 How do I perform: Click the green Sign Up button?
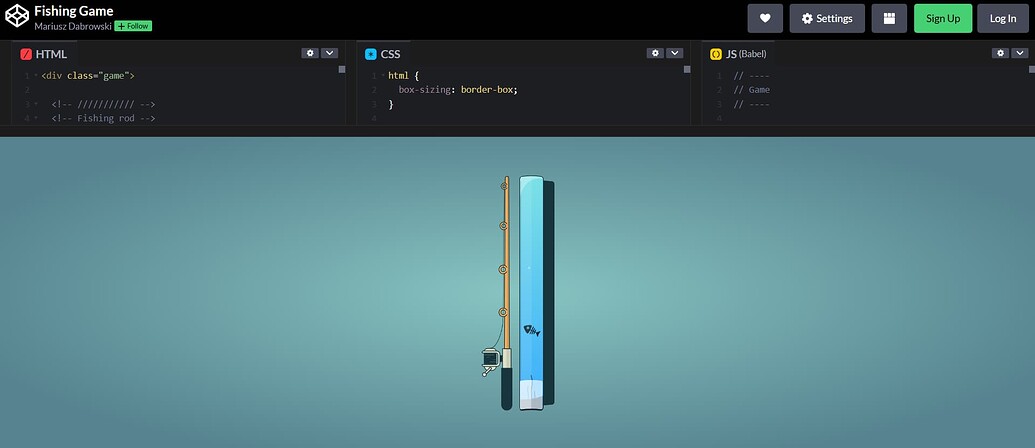coord(942,18)
